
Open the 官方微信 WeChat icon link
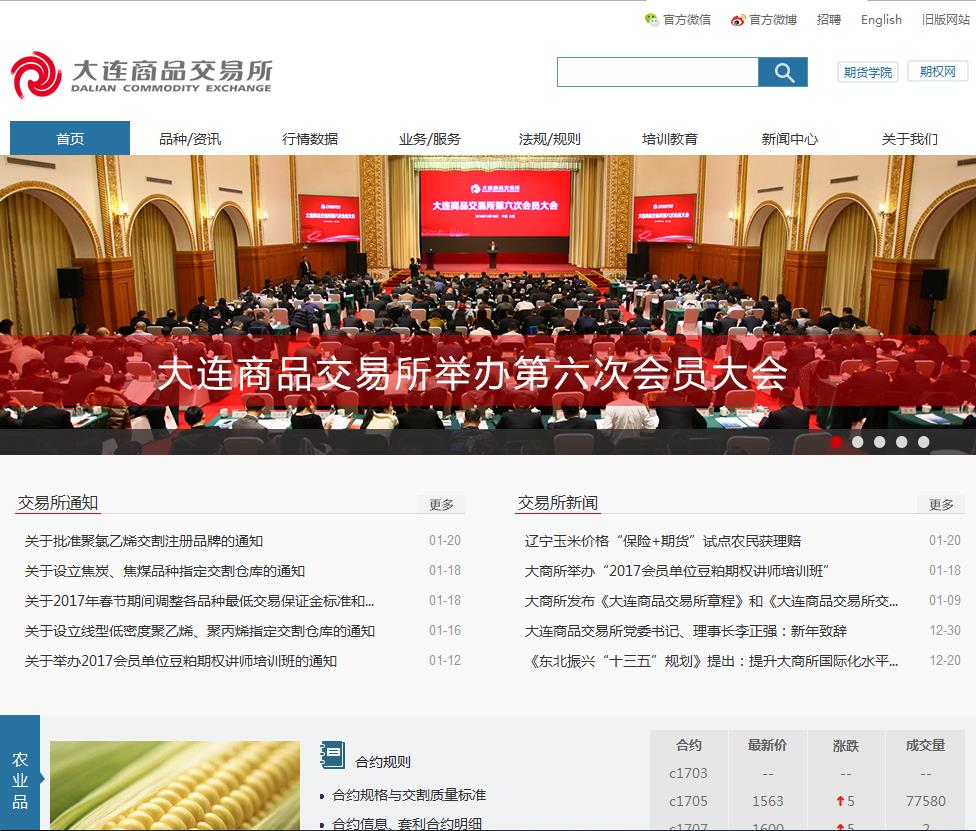[651, 19]
